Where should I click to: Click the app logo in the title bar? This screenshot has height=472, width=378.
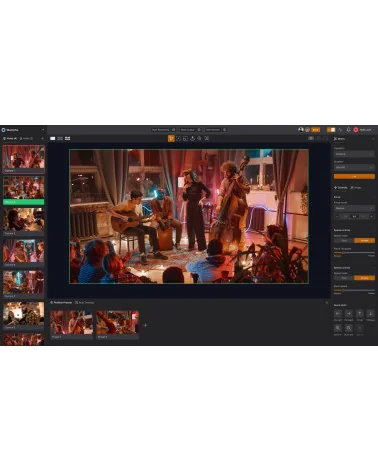pos(4,130)
